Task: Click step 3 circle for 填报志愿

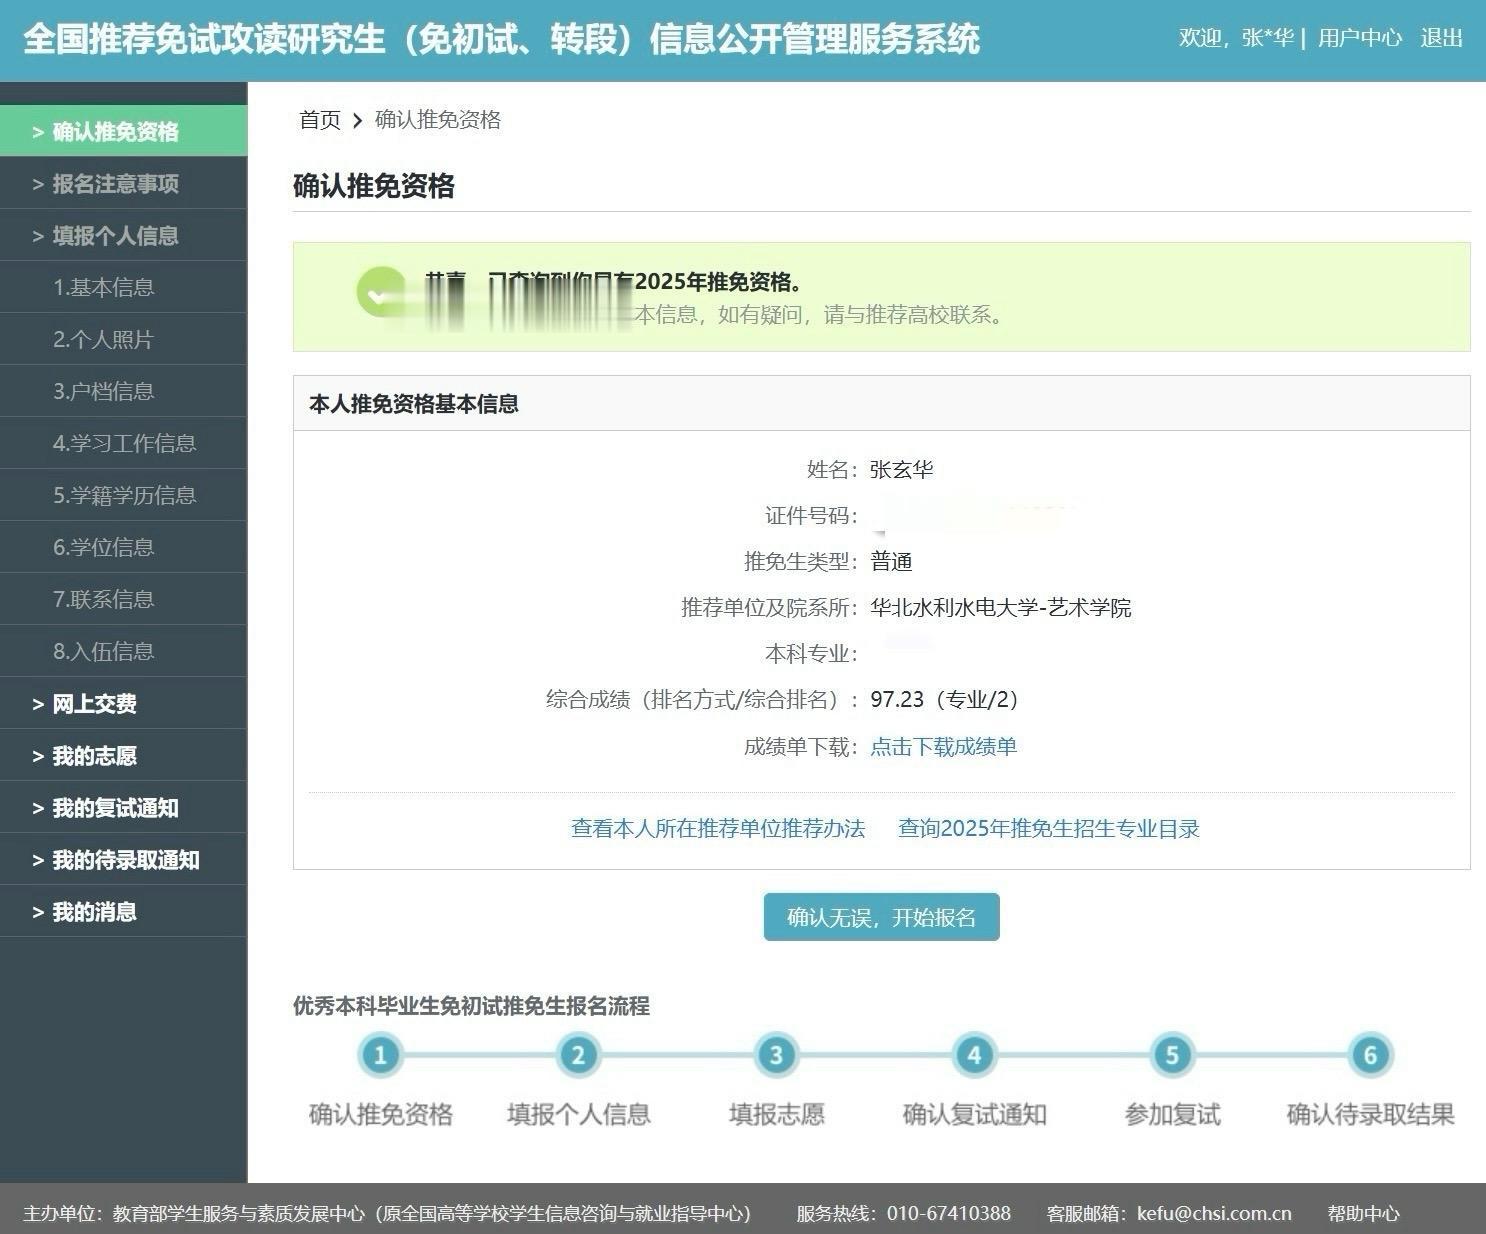Action: point(776,1054)
